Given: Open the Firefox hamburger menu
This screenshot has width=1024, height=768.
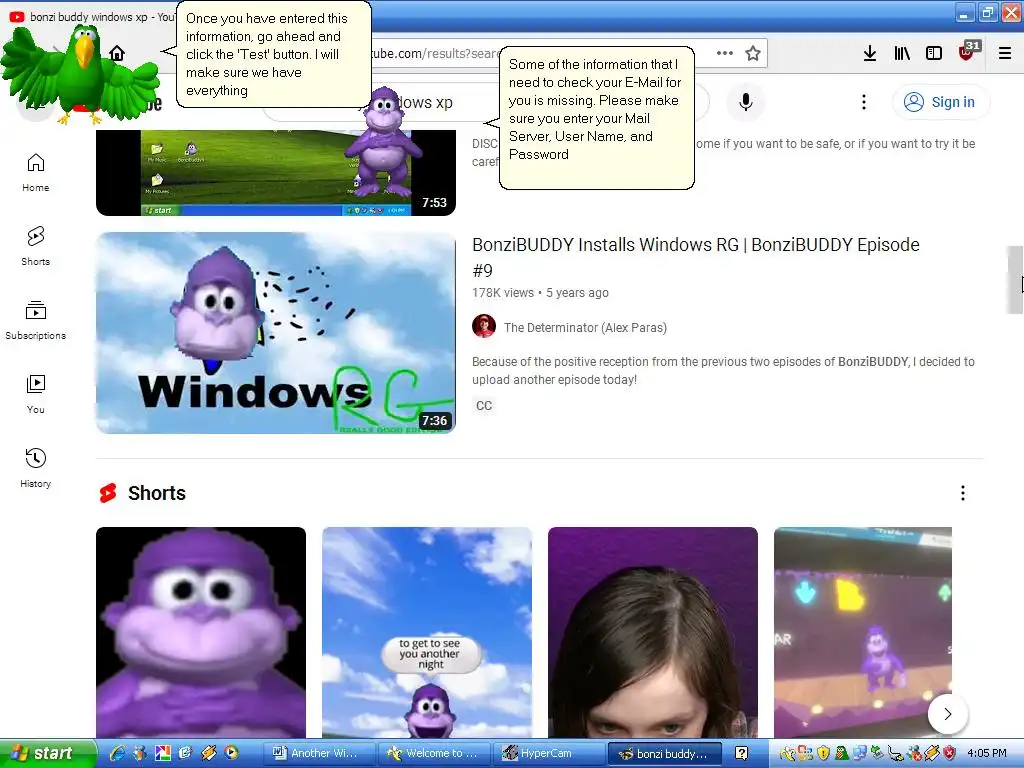Looking at the screenshot, I should [1004, 53].
